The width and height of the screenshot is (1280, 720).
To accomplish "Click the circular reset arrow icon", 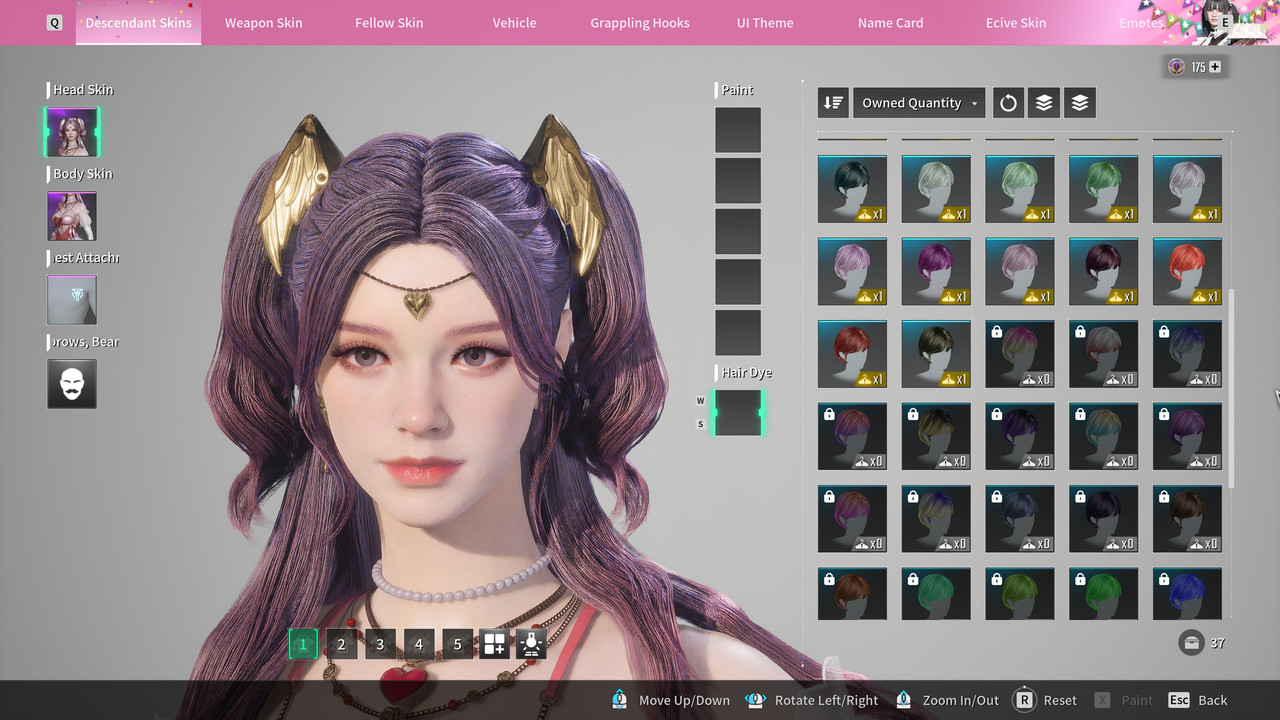I will 1008,103.
